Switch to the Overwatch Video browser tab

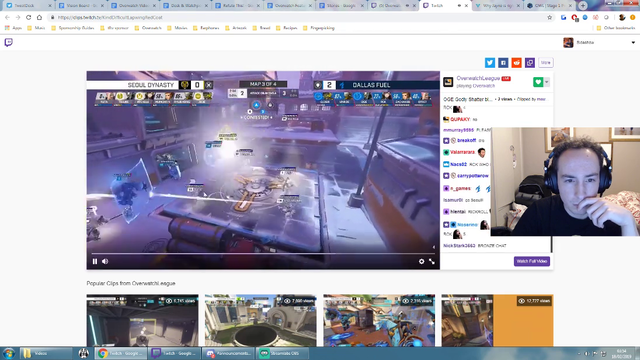point(133,6)
